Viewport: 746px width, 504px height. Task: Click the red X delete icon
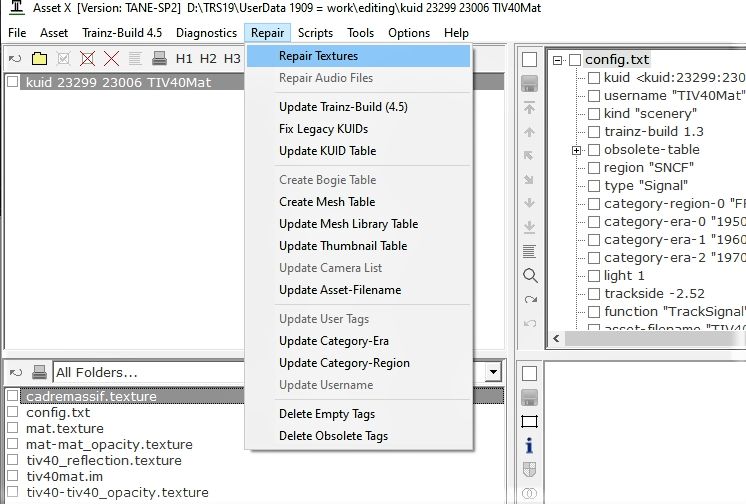coord(111,59)
